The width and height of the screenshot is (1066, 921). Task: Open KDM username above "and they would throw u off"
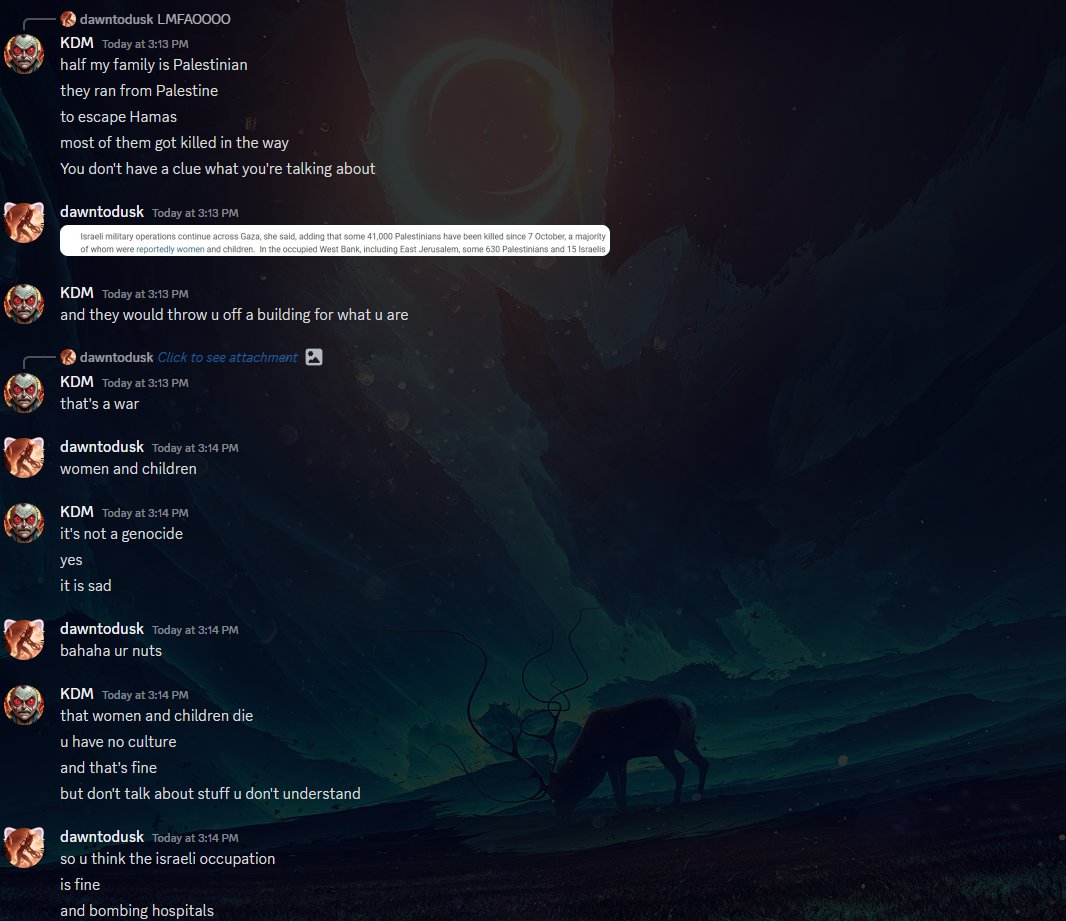77,293
